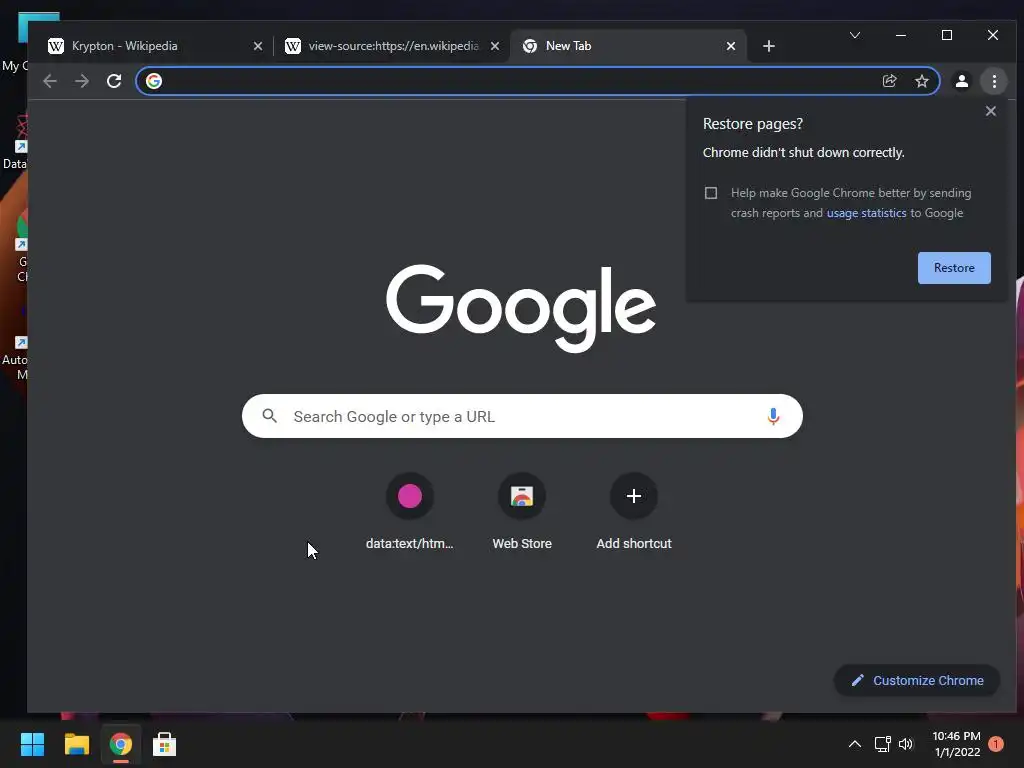Click the volume speaker tray icon

pos(906,744)
